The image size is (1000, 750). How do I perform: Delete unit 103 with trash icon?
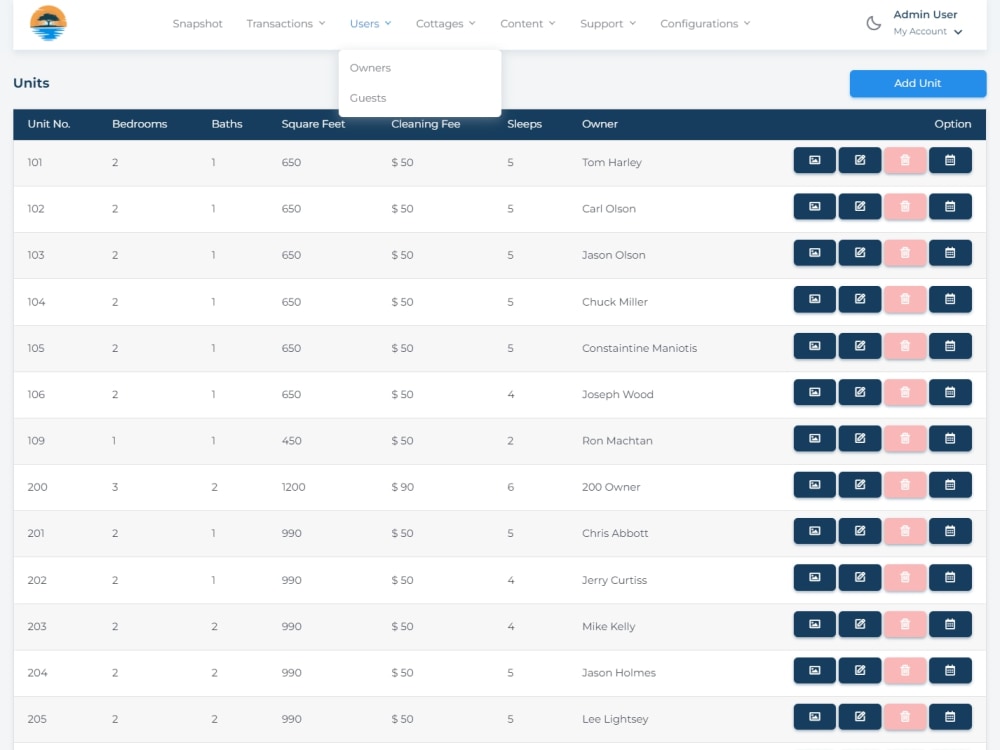(x=905, y=253)
